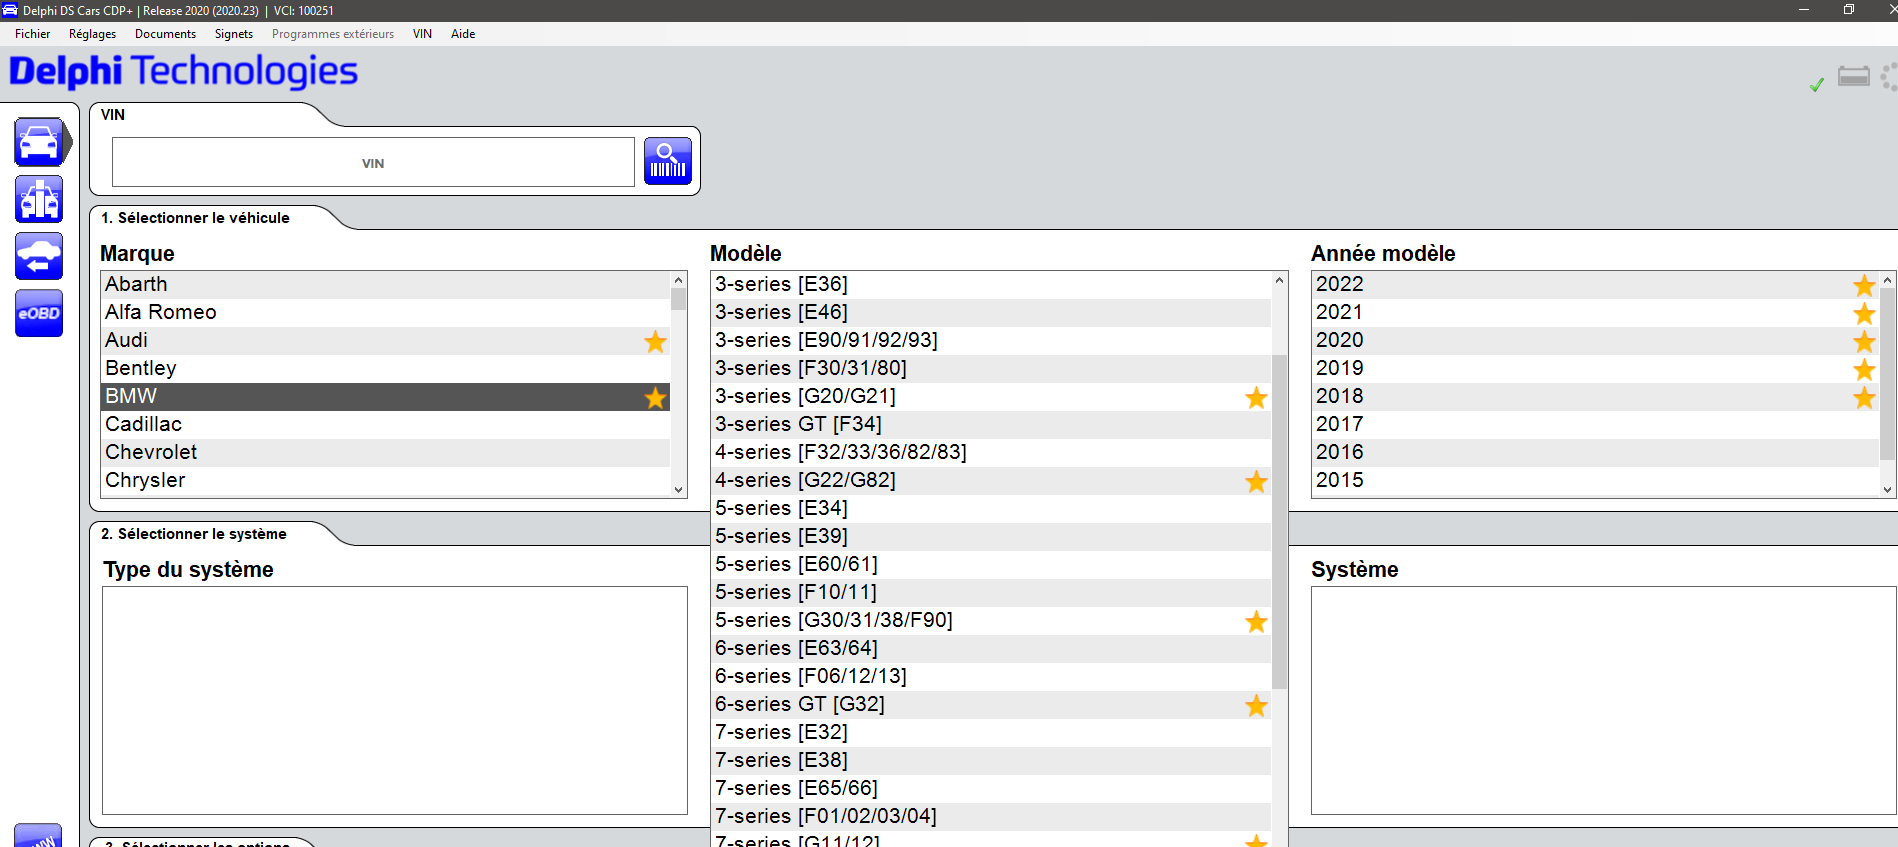Click the star next to year 2019

point(1864,369)
